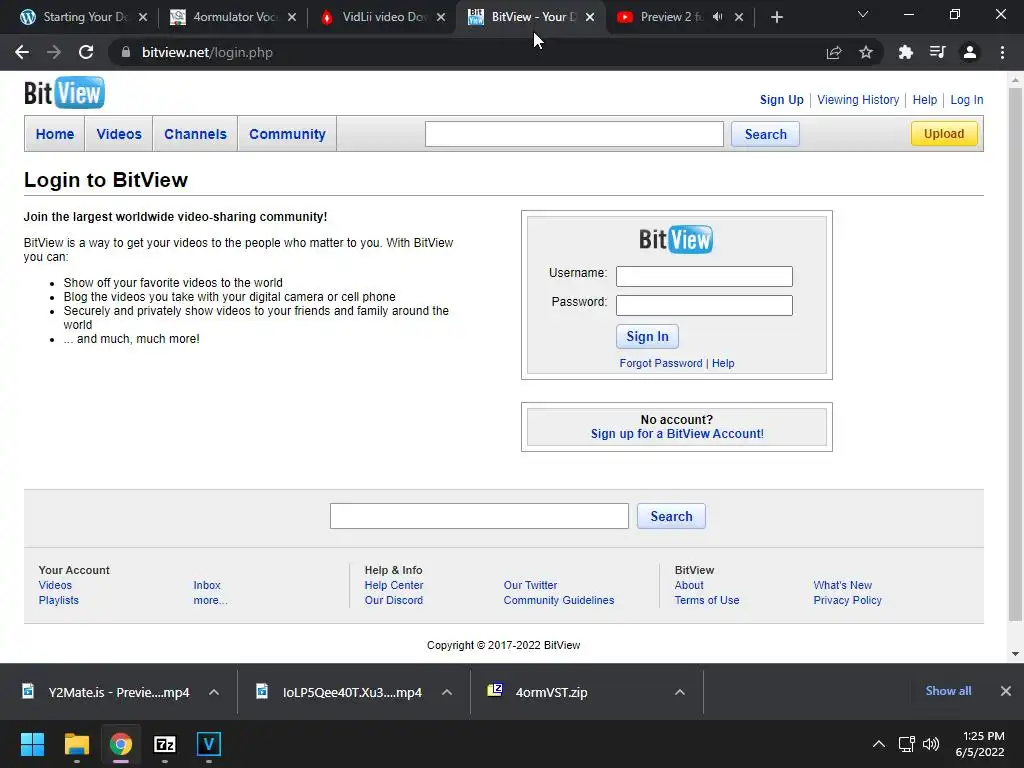The height and width of the screenshot is (768, 1024).
Task: Close the downloads bar
Action: [1006, 691]
